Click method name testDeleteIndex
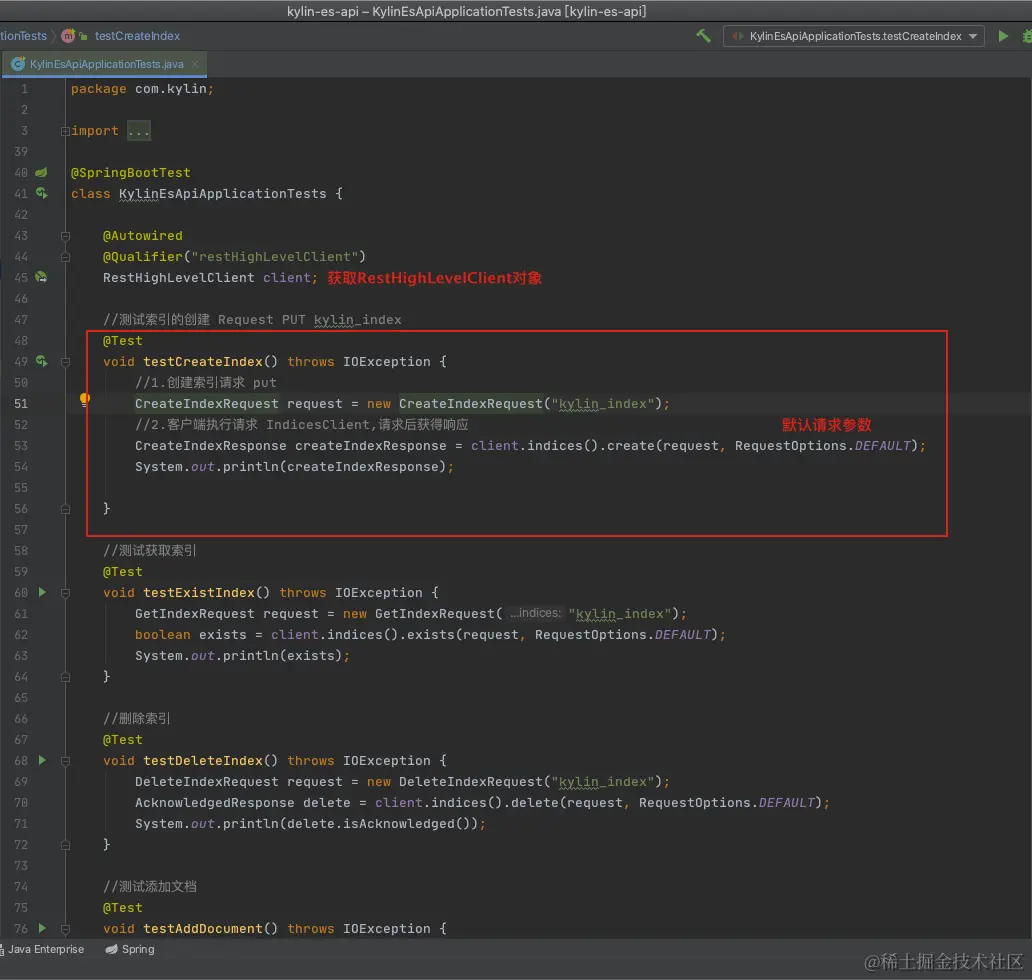1032x980 pixels. 203,760
